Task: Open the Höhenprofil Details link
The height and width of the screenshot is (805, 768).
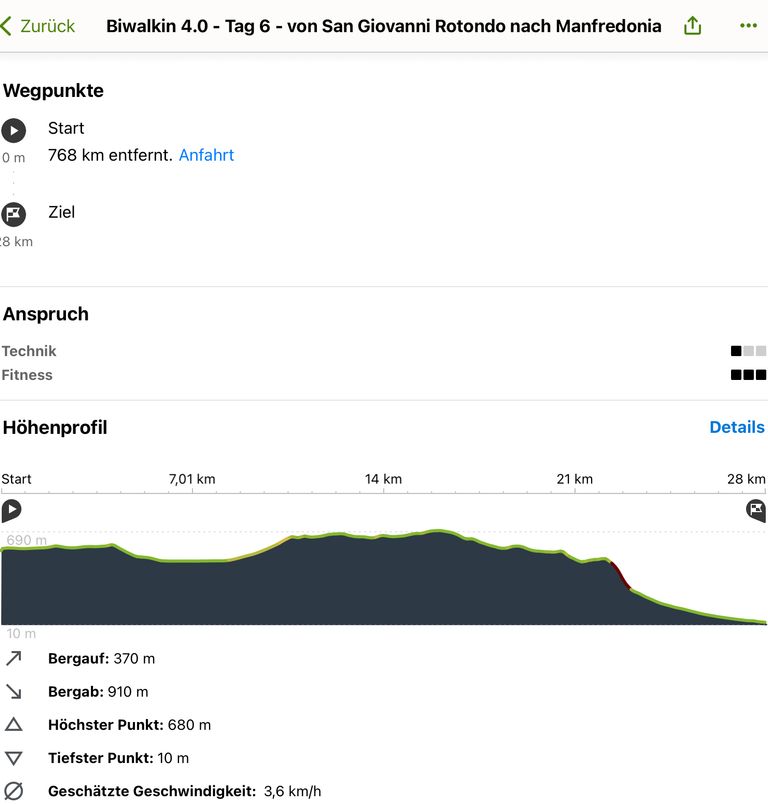Action: point(737,427)
